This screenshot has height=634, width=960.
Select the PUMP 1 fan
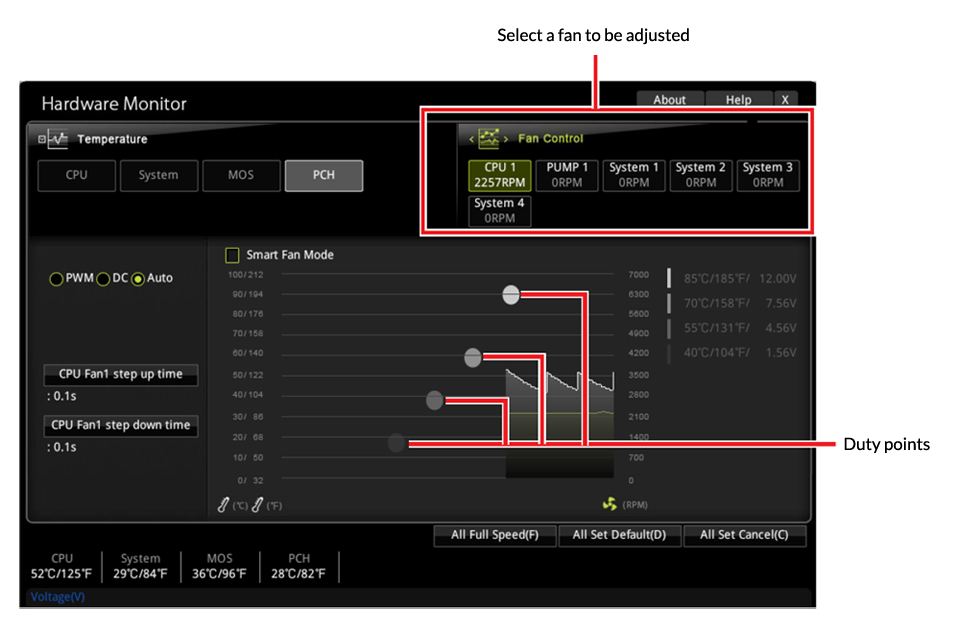[568, 175]
